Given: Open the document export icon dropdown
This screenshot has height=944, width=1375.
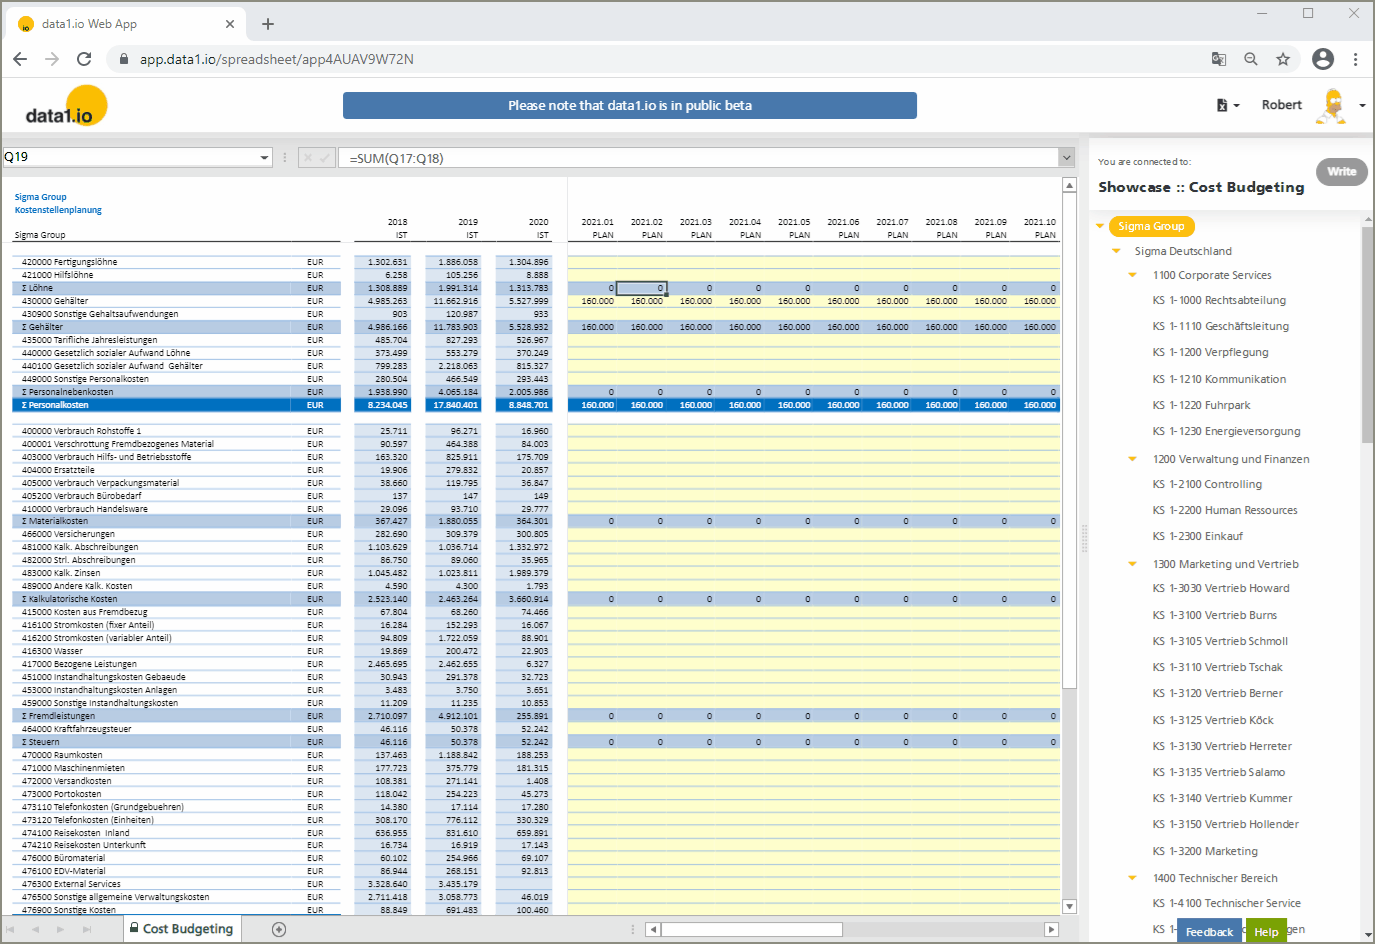Looking at the screenshot, I should [1227, 105].
